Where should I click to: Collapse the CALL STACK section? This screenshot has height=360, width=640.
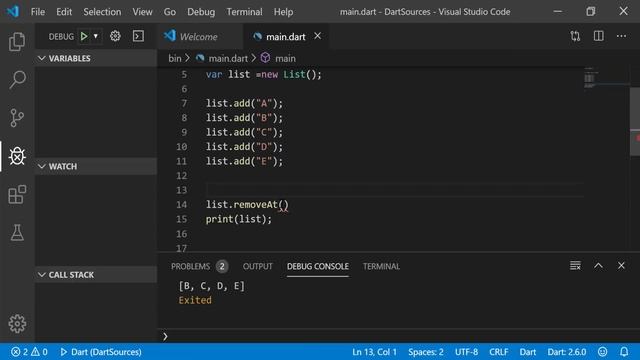(x=96, y=275)
